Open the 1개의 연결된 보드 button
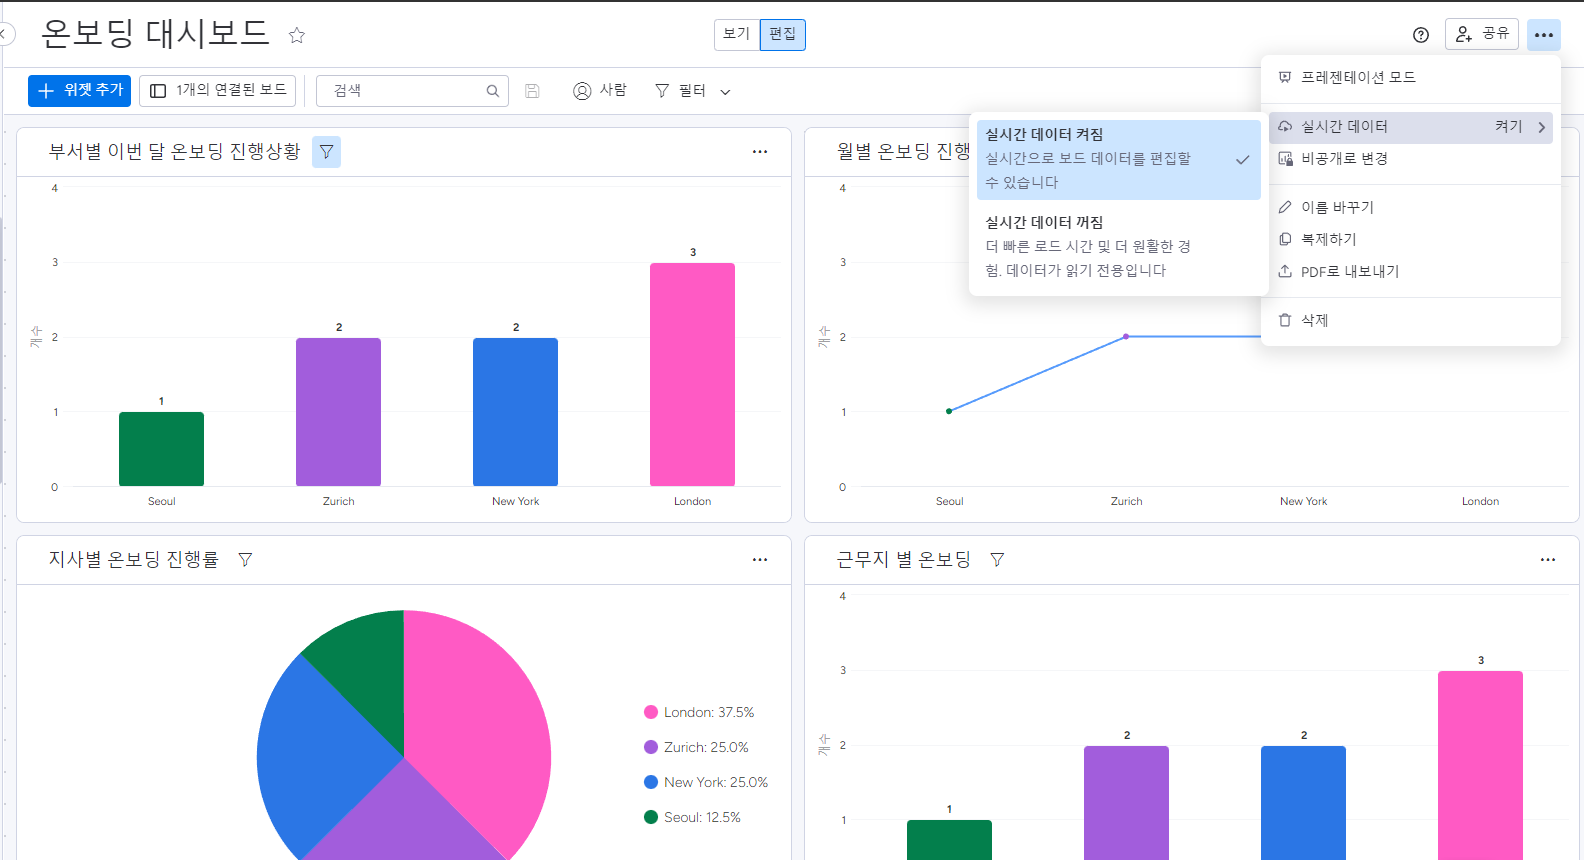 pyautogui.click(x=218, y=90)
